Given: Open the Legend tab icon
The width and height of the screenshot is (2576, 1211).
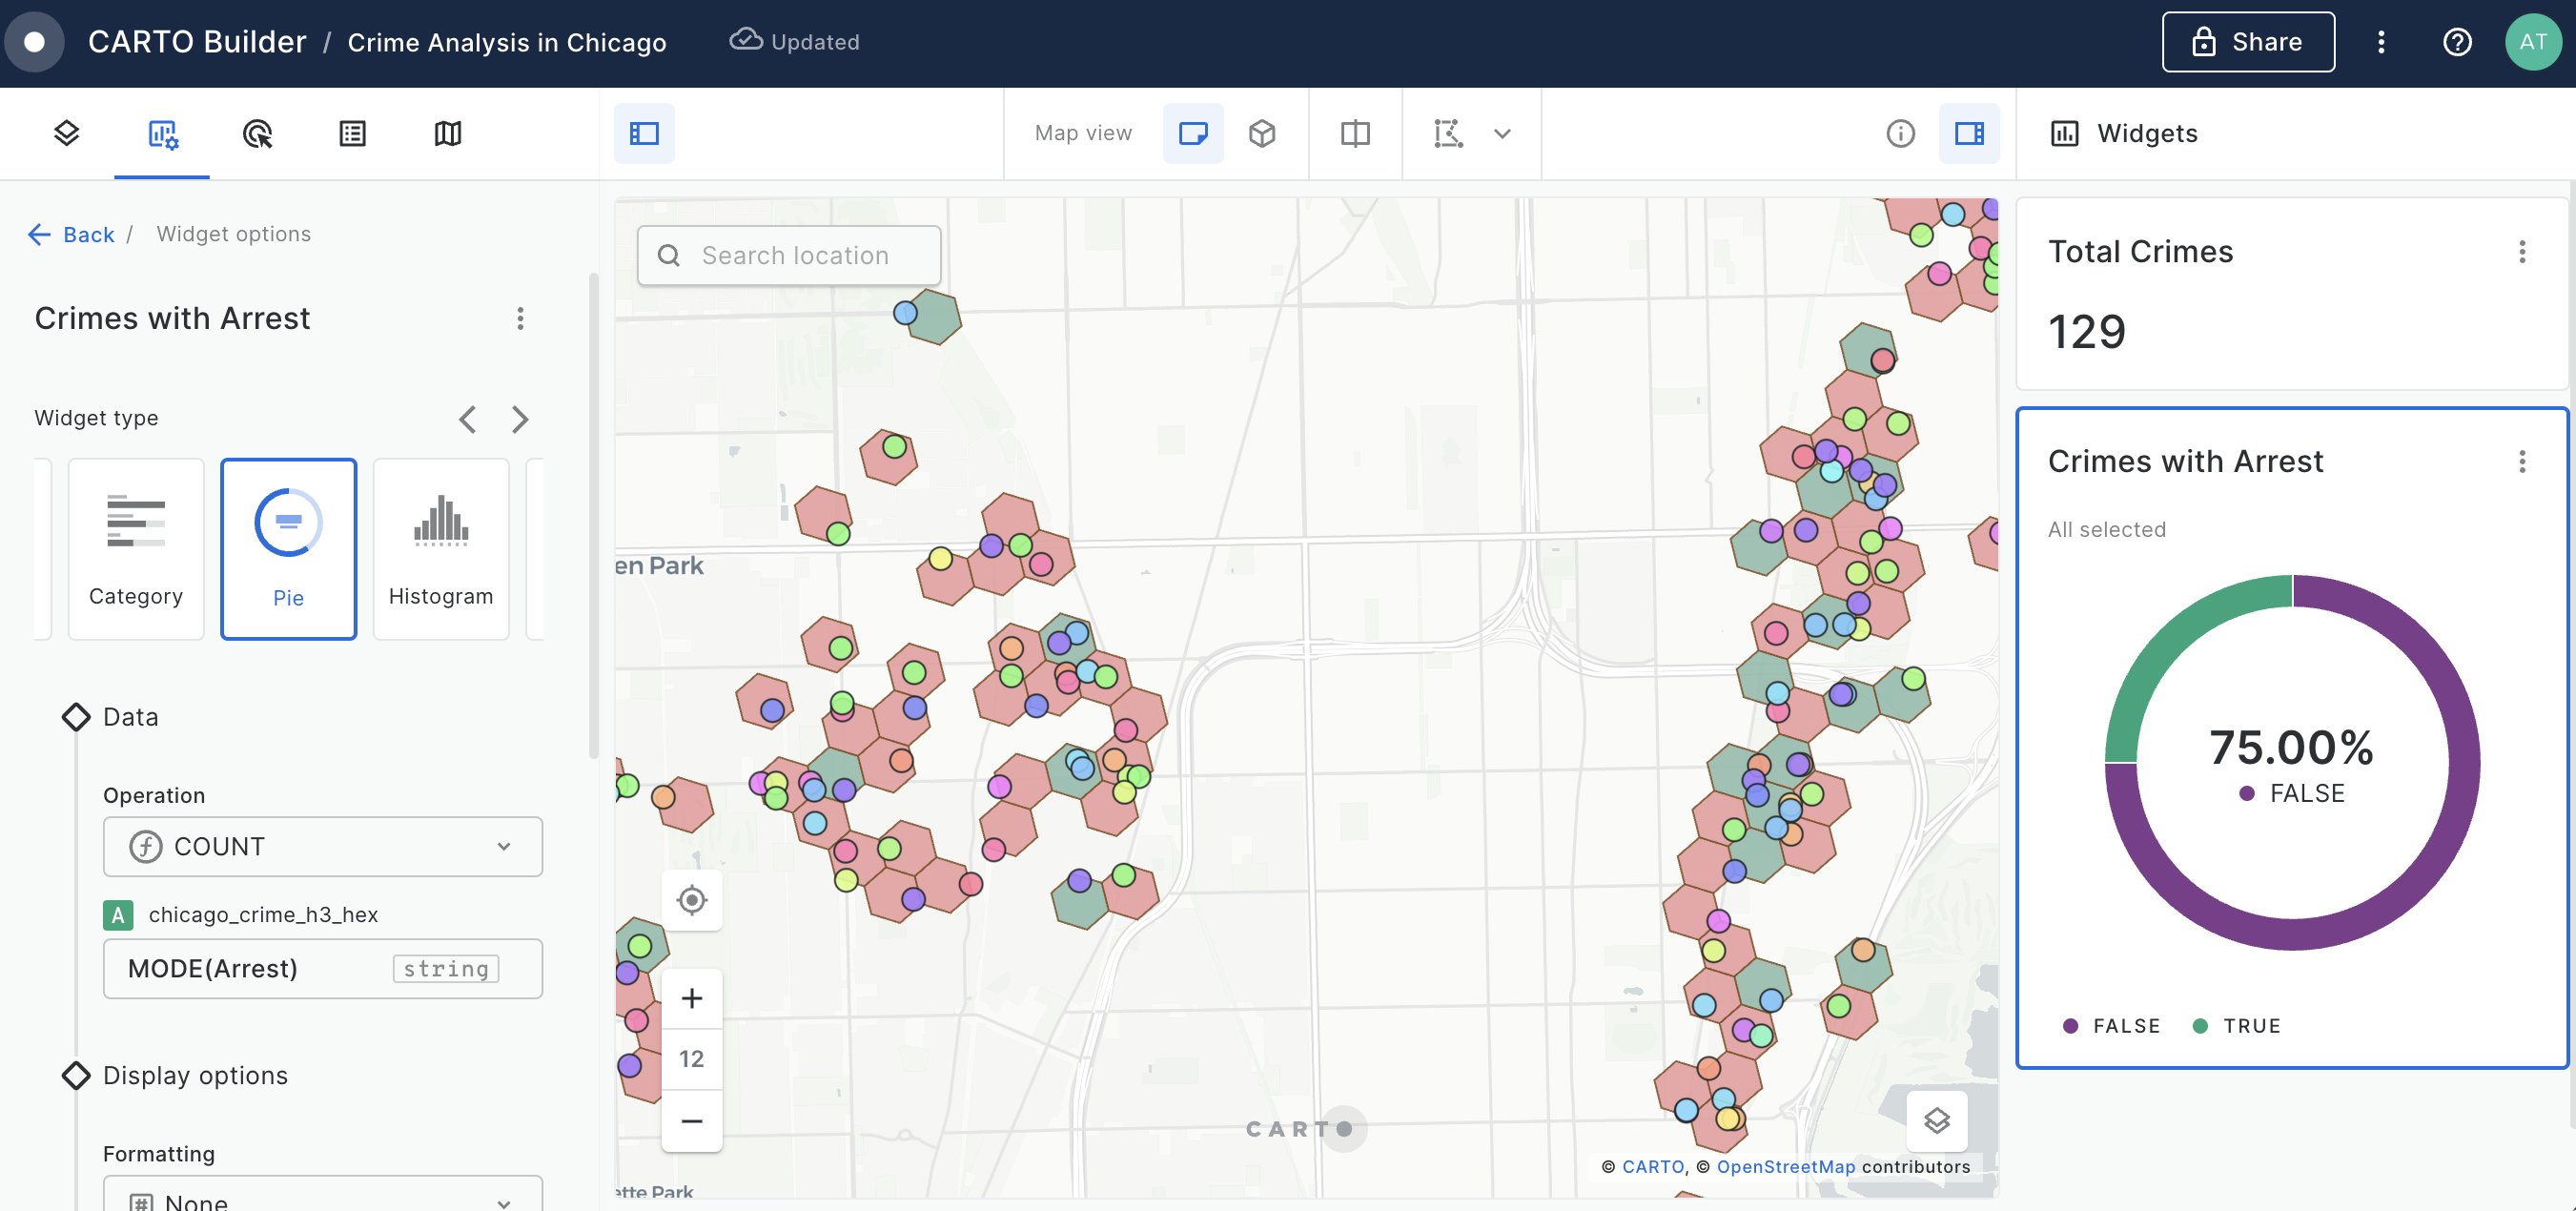Looking at the screenshot, I should point(352,133).
